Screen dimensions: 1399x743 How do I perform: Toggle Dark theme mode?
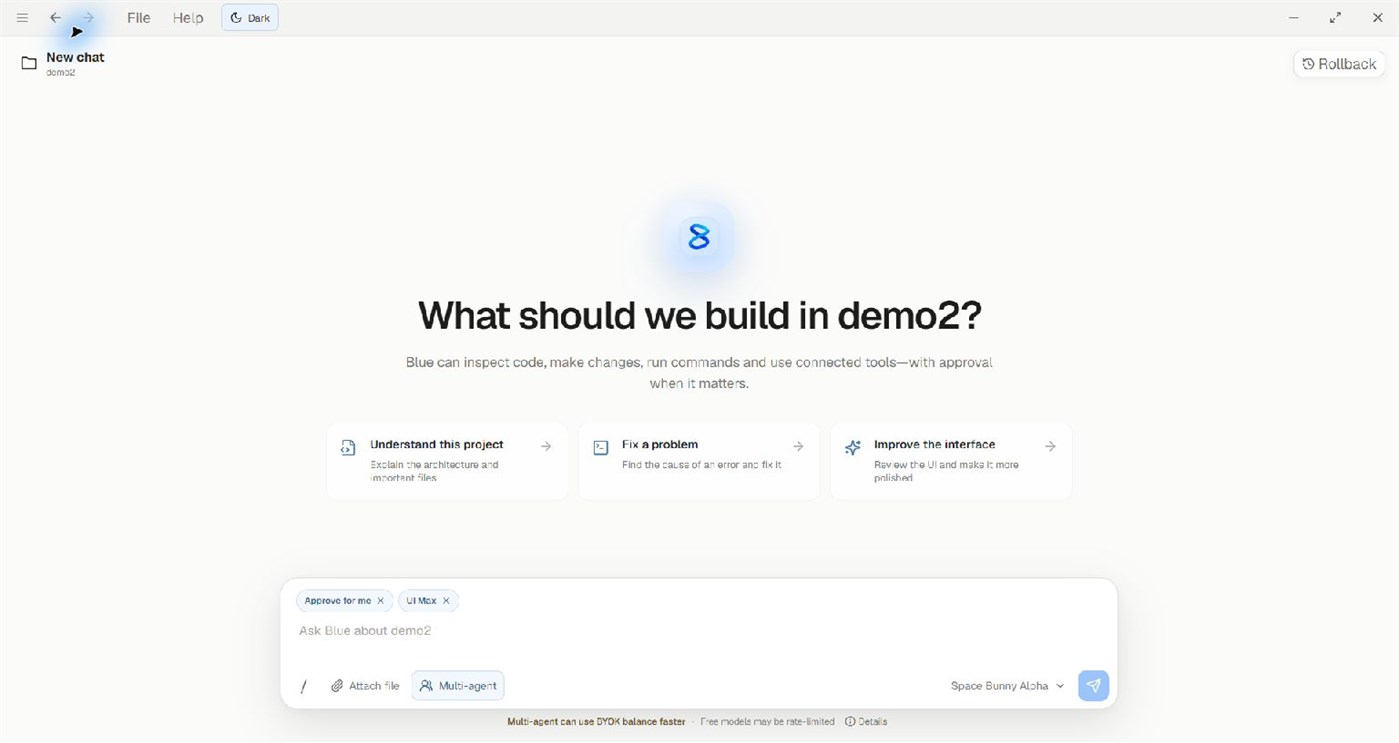coord(250,18)
